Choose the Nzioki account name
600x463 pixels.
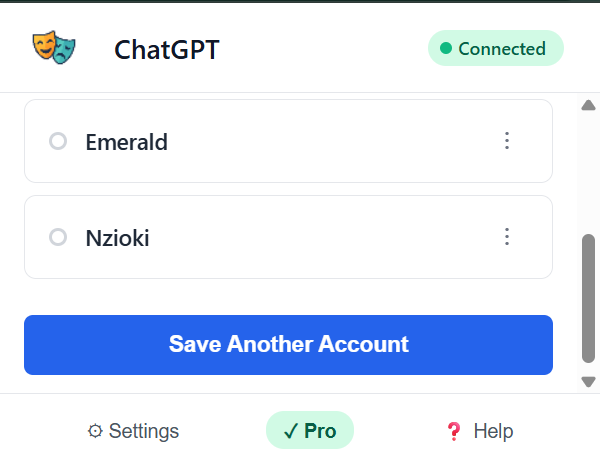117,238
